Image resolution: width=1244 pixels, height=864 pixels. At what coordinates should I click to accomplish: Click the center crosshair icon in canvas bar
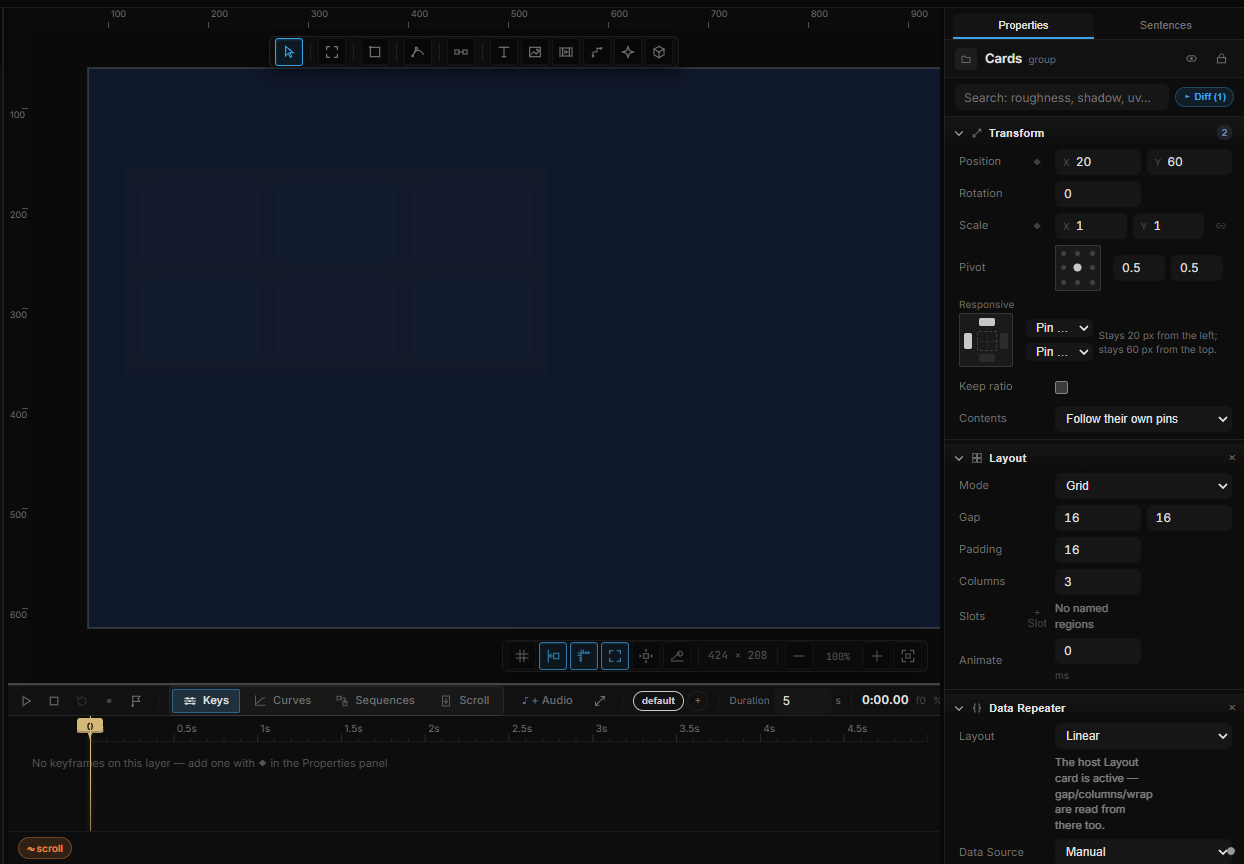tap(646, 656)
